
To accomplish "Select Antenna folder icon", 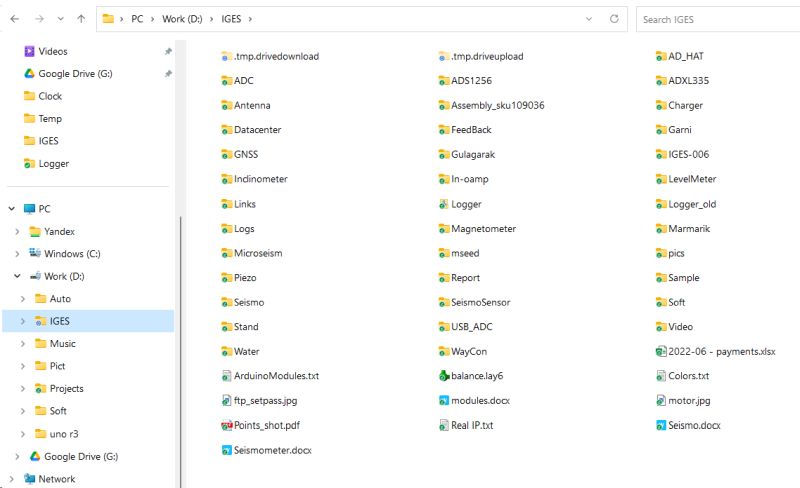I will pyautogui.click(x=227, y=105).
